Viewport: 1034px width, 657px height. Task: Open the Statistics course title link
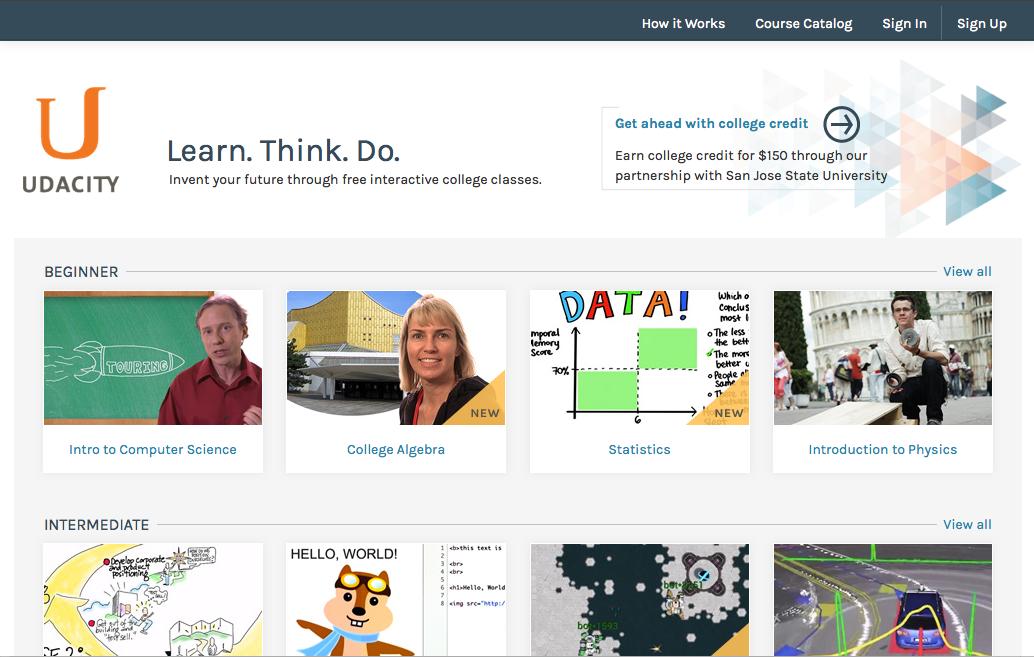tap(639, 449)
